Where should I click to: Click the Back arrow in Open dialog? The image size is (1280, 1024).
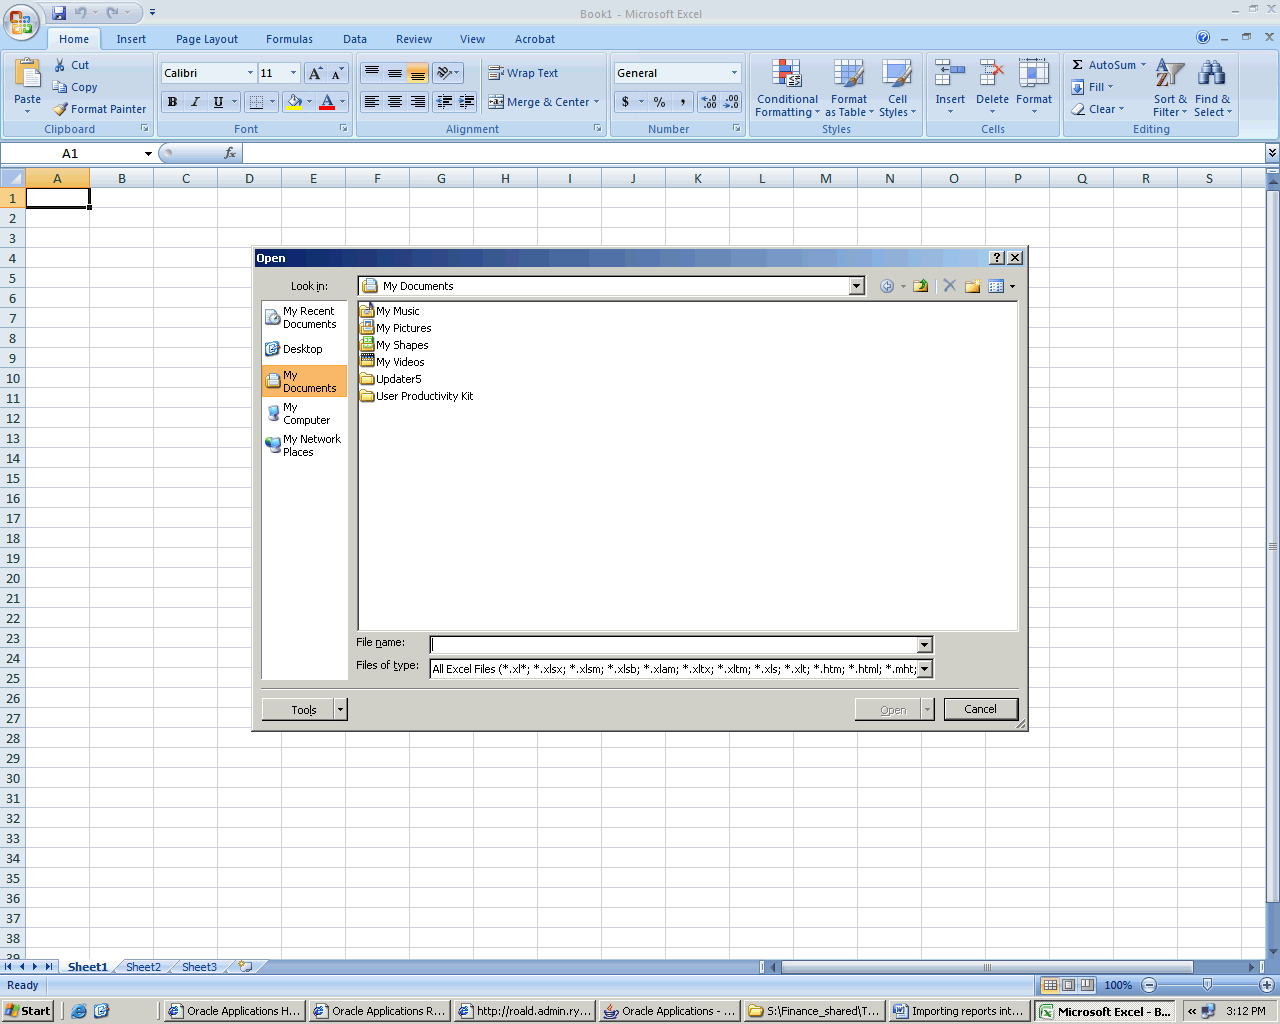886,286
